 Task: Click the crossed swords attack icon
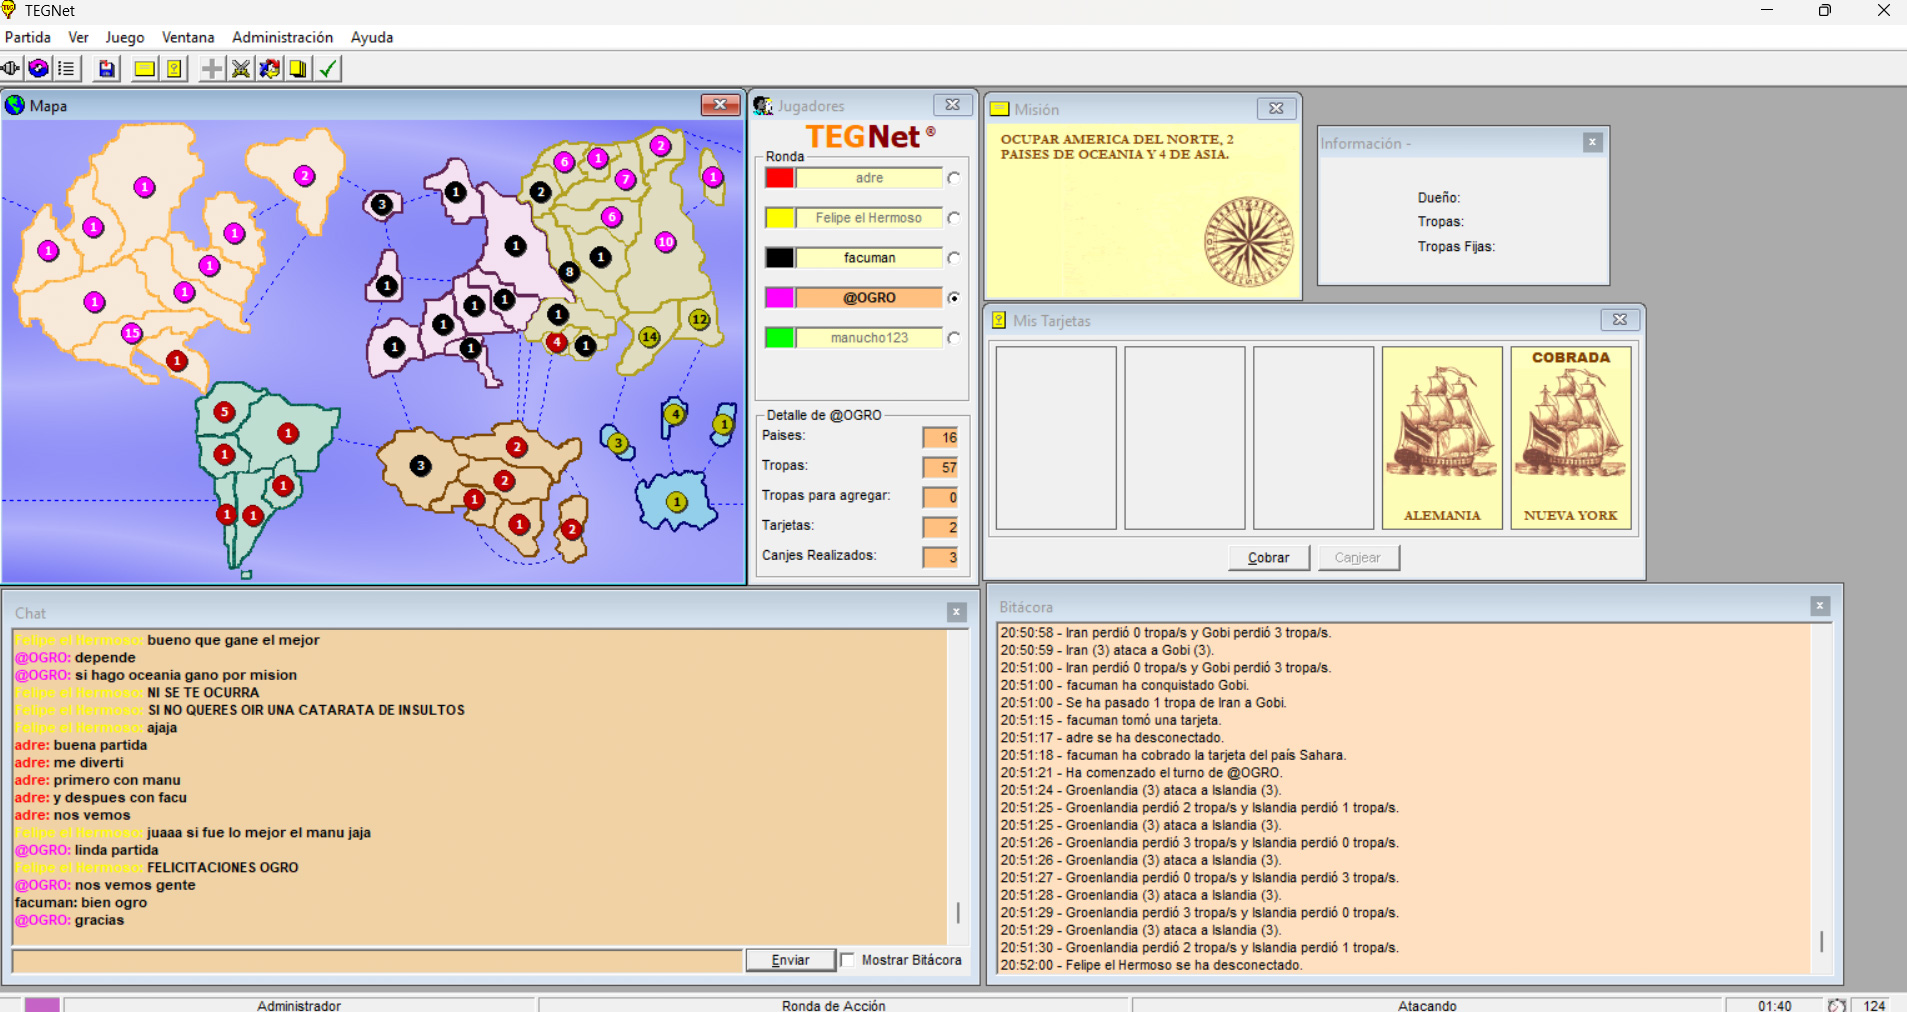pyautogui.click(x=241, y=69)
